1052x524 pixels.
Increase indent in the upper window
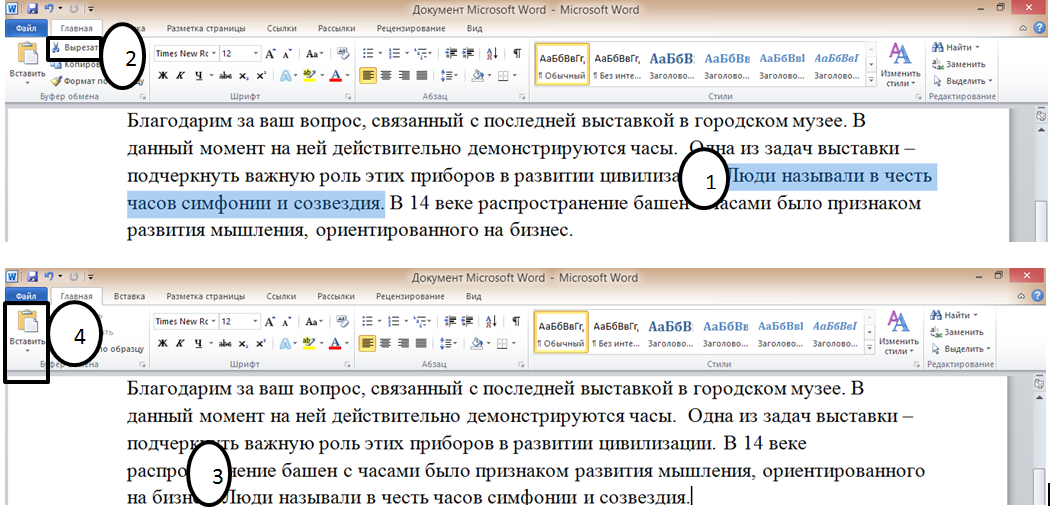pyautogui.click(x=468, y=54)
